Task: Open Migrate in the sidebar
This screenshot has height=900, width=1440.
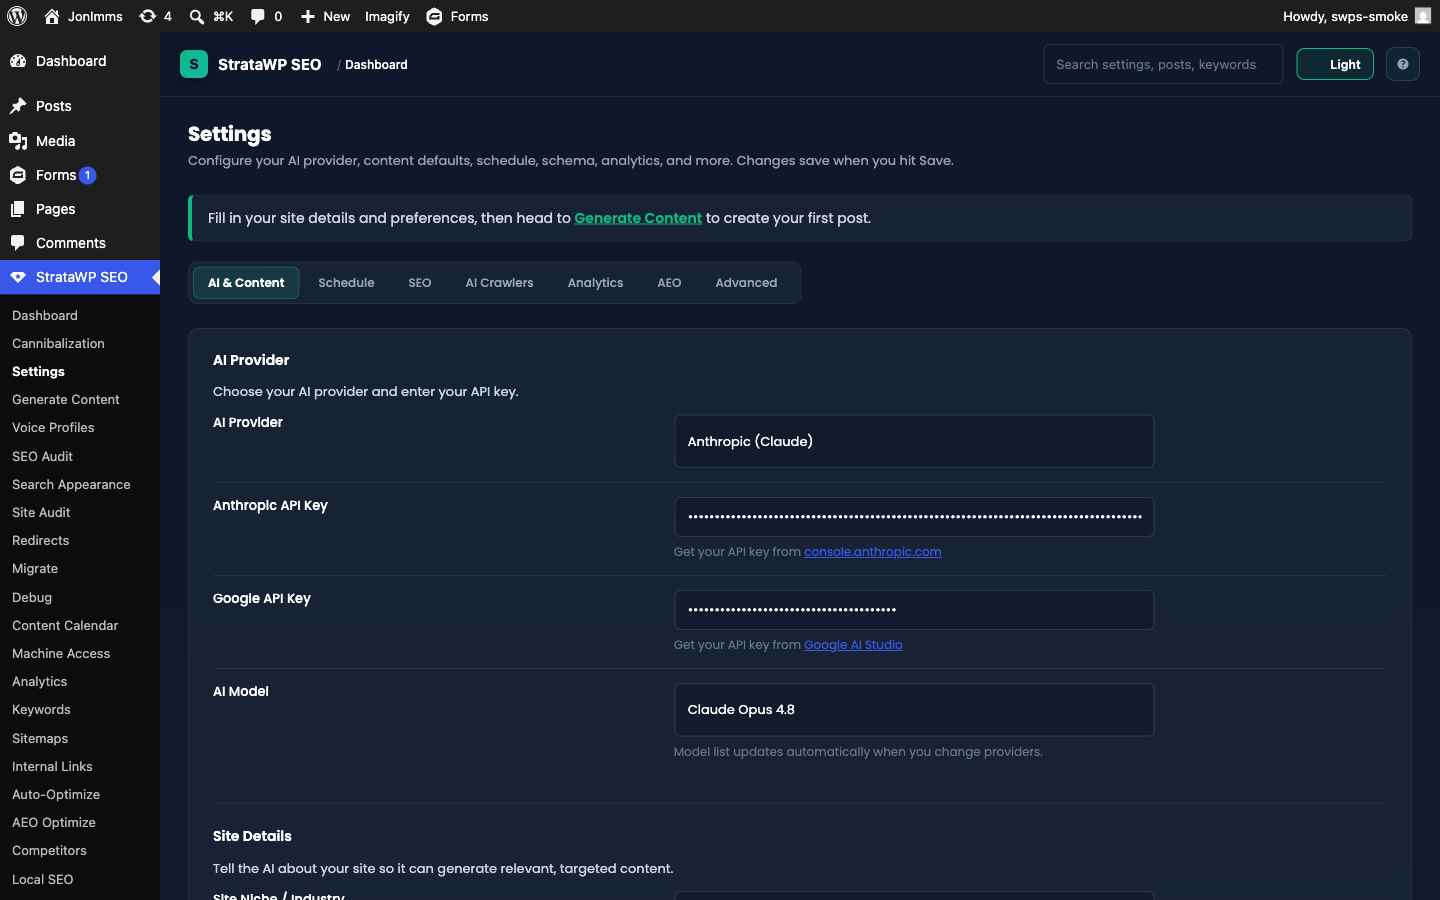Action: 35,568
